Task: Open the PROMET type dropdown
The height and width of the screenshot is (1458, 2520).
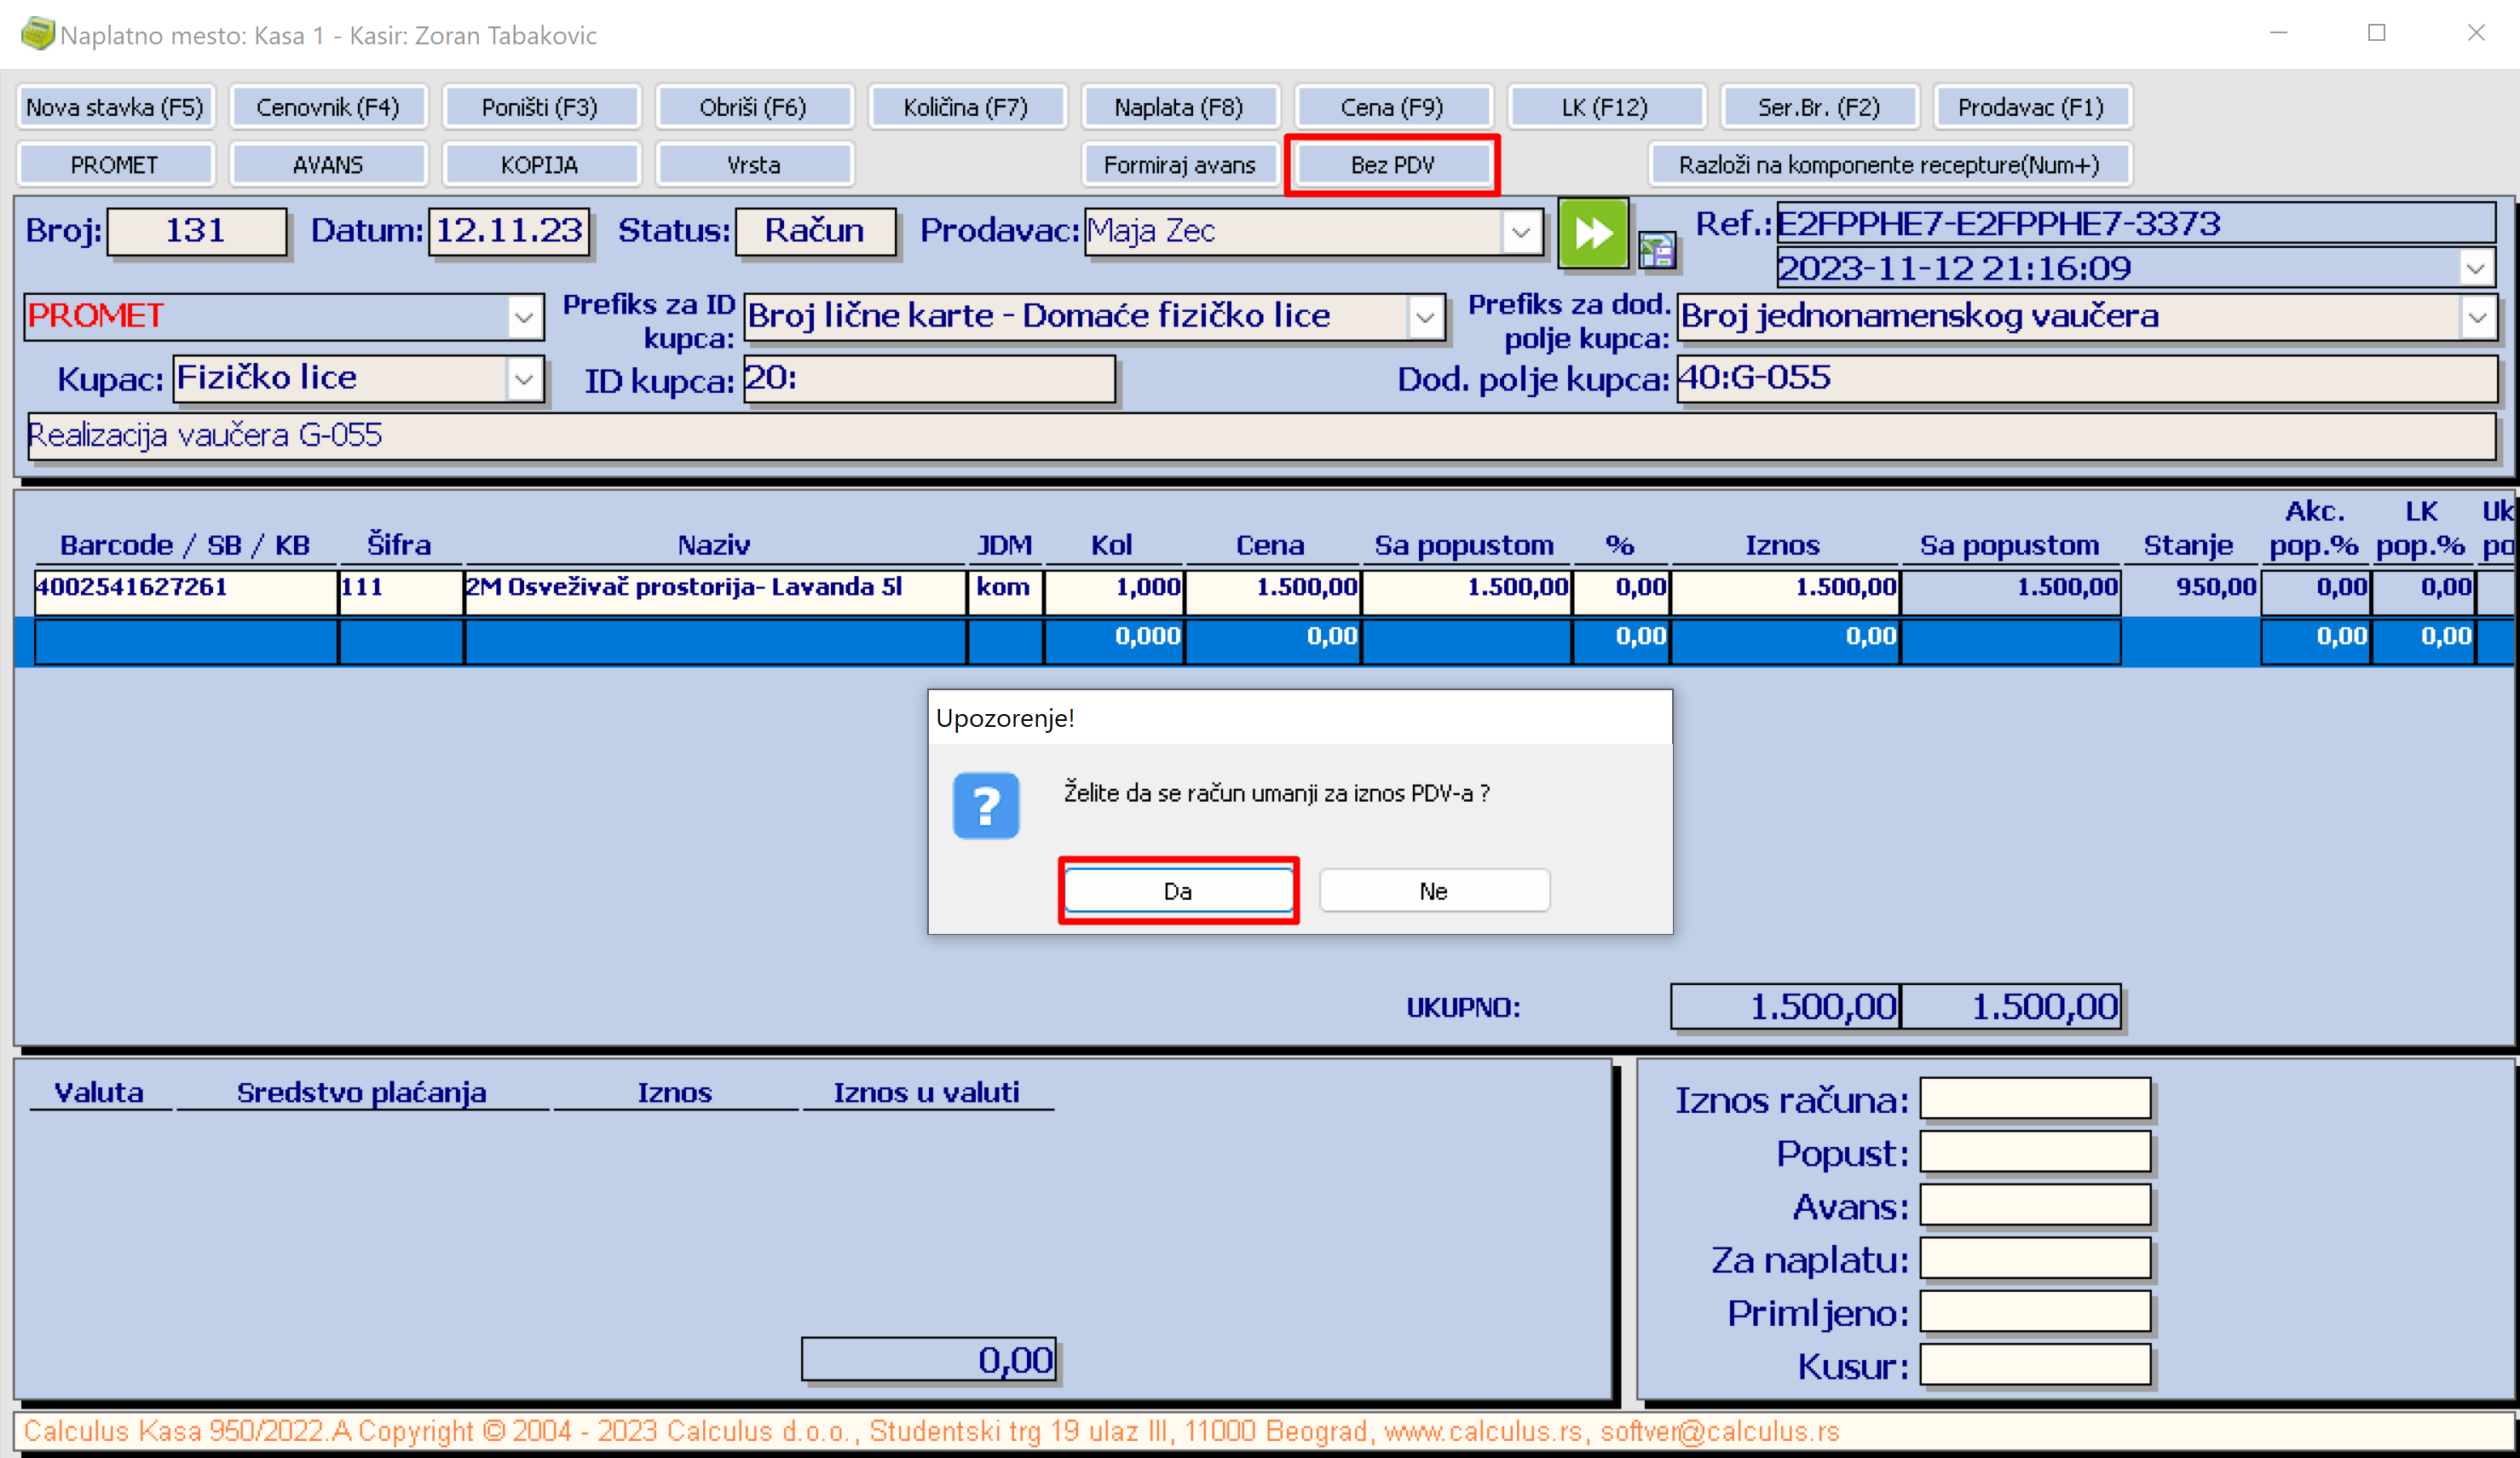Action: (524, 317)
